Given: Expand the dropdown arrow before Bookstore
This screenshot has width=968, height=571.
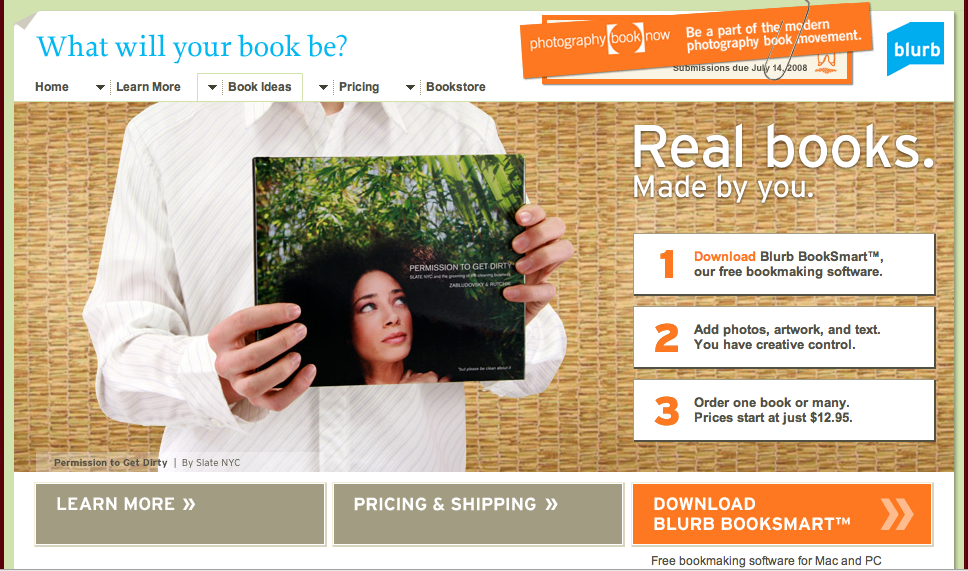Looking at the screenshot, I should [410, 88].
